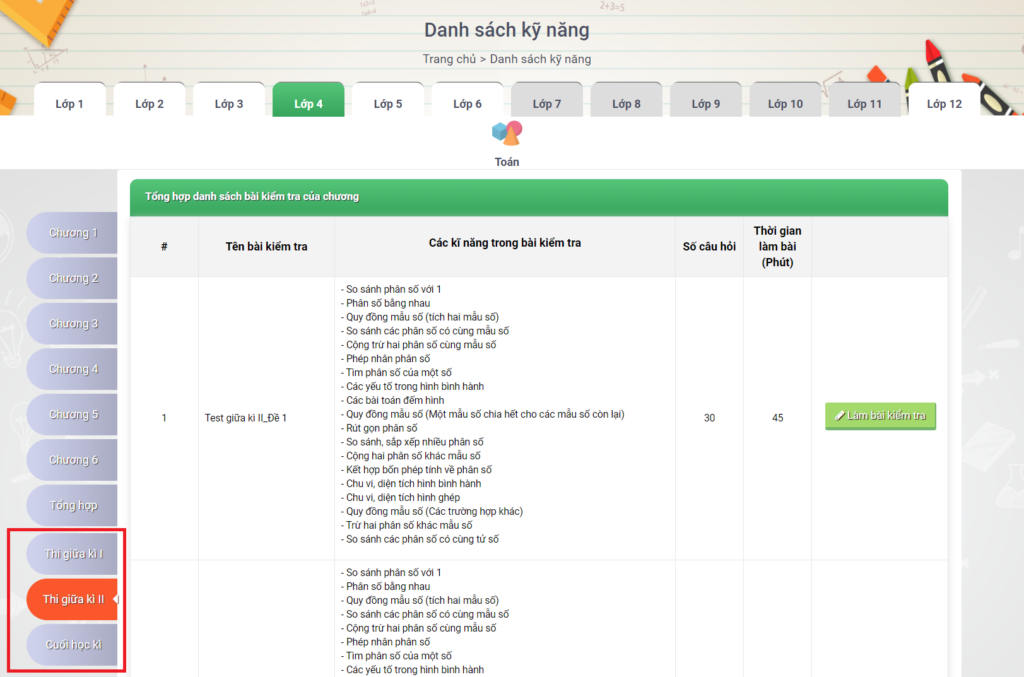Open Chương 1 in the sidebar
Screen dimensions: 1024x677
(72, 233)
